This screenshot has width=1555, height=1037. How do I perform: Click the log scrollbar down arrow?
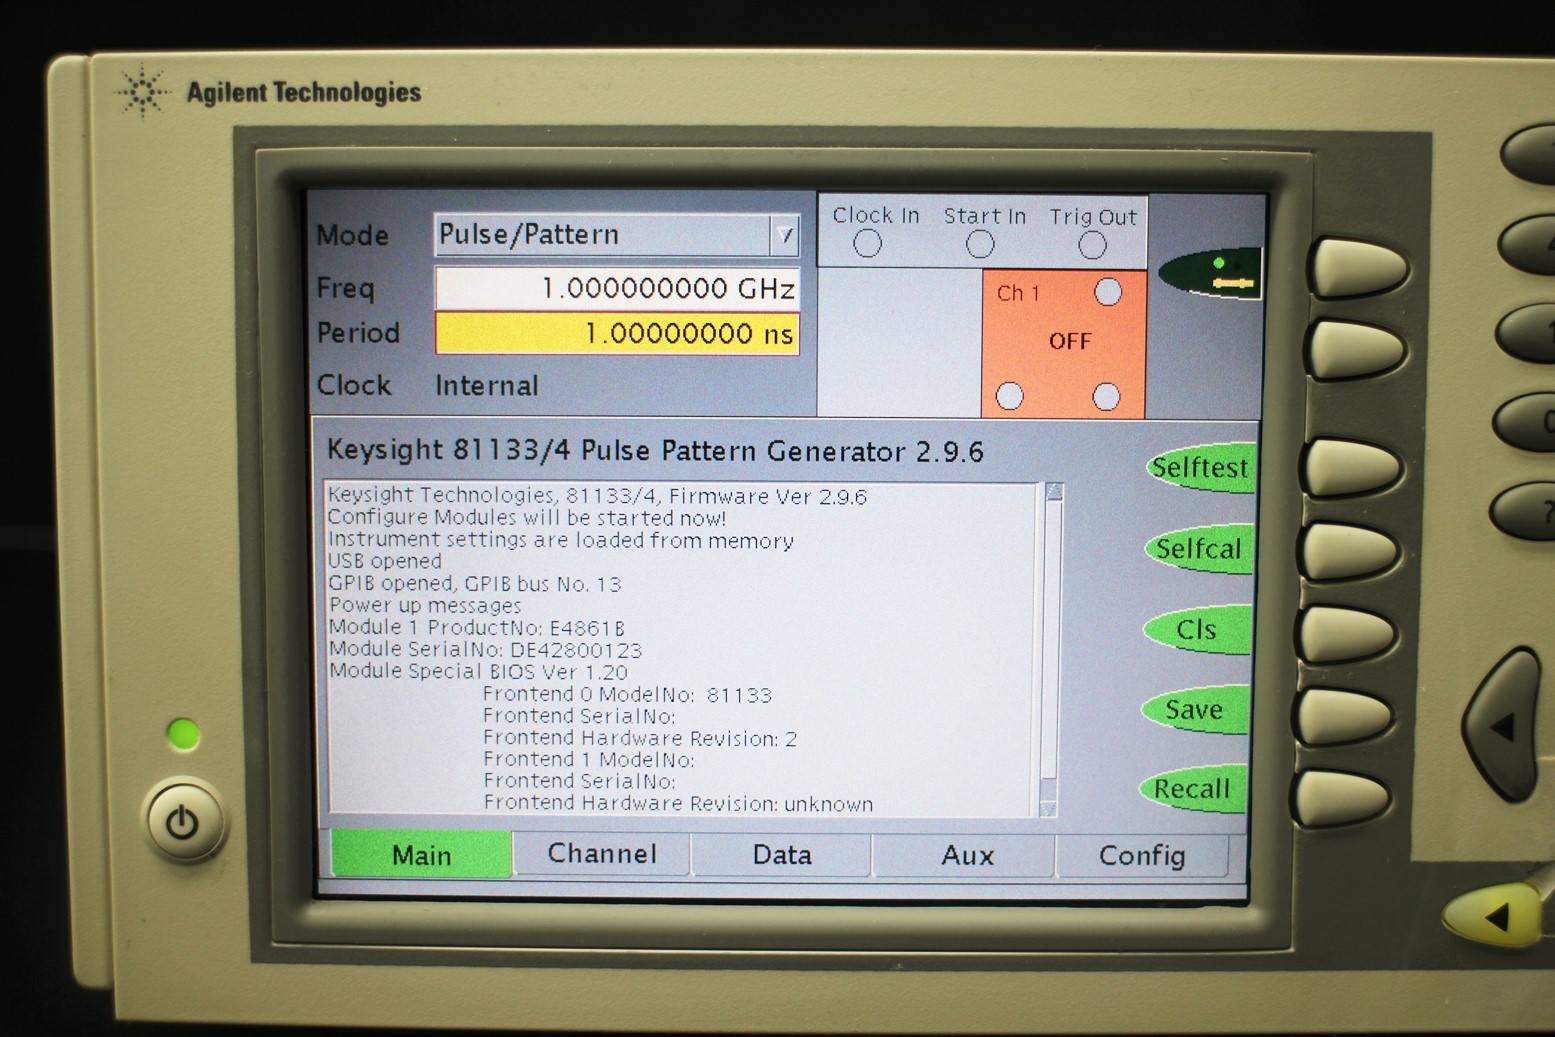[1049, 808]
